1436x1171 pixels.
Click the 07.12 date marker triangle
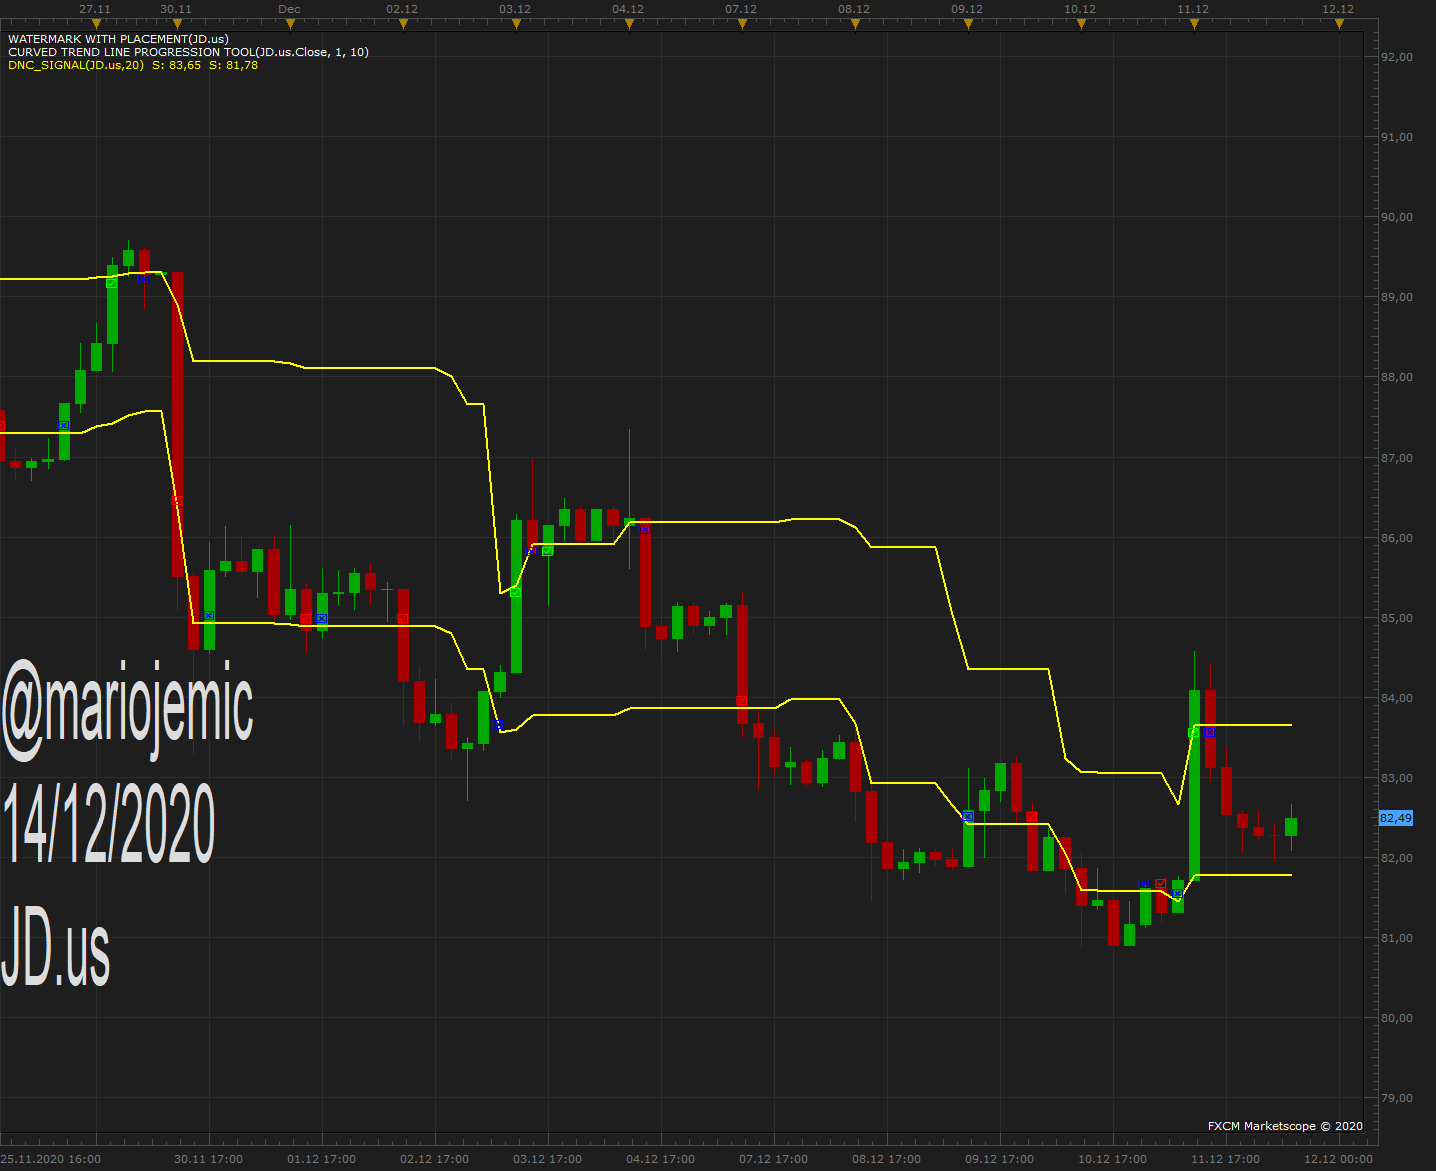tap(742, 24)
